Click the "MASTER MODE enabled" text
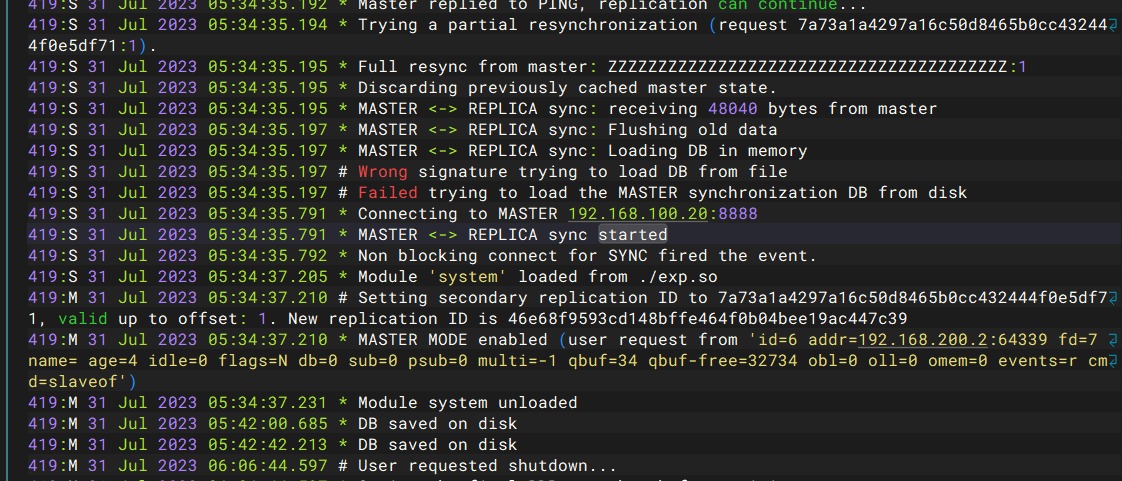Screen dimensions: 1122x481 [x=452, y=340]
